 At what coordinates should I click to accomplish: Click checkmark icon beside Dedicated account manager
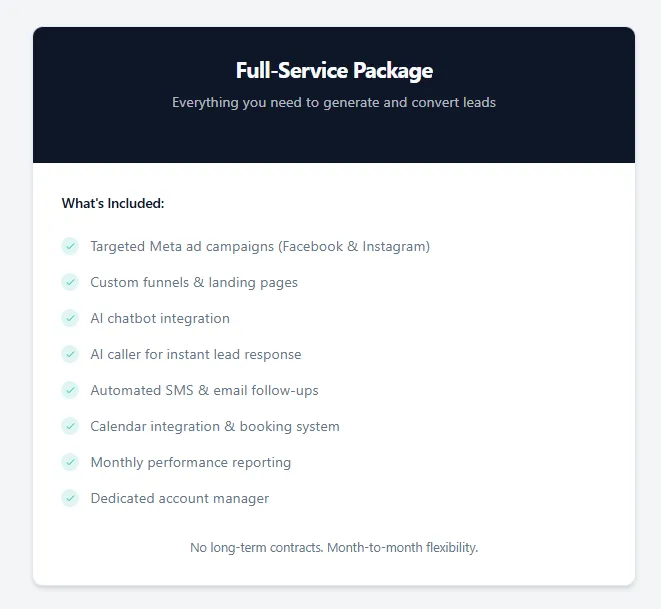click(70, 498)
